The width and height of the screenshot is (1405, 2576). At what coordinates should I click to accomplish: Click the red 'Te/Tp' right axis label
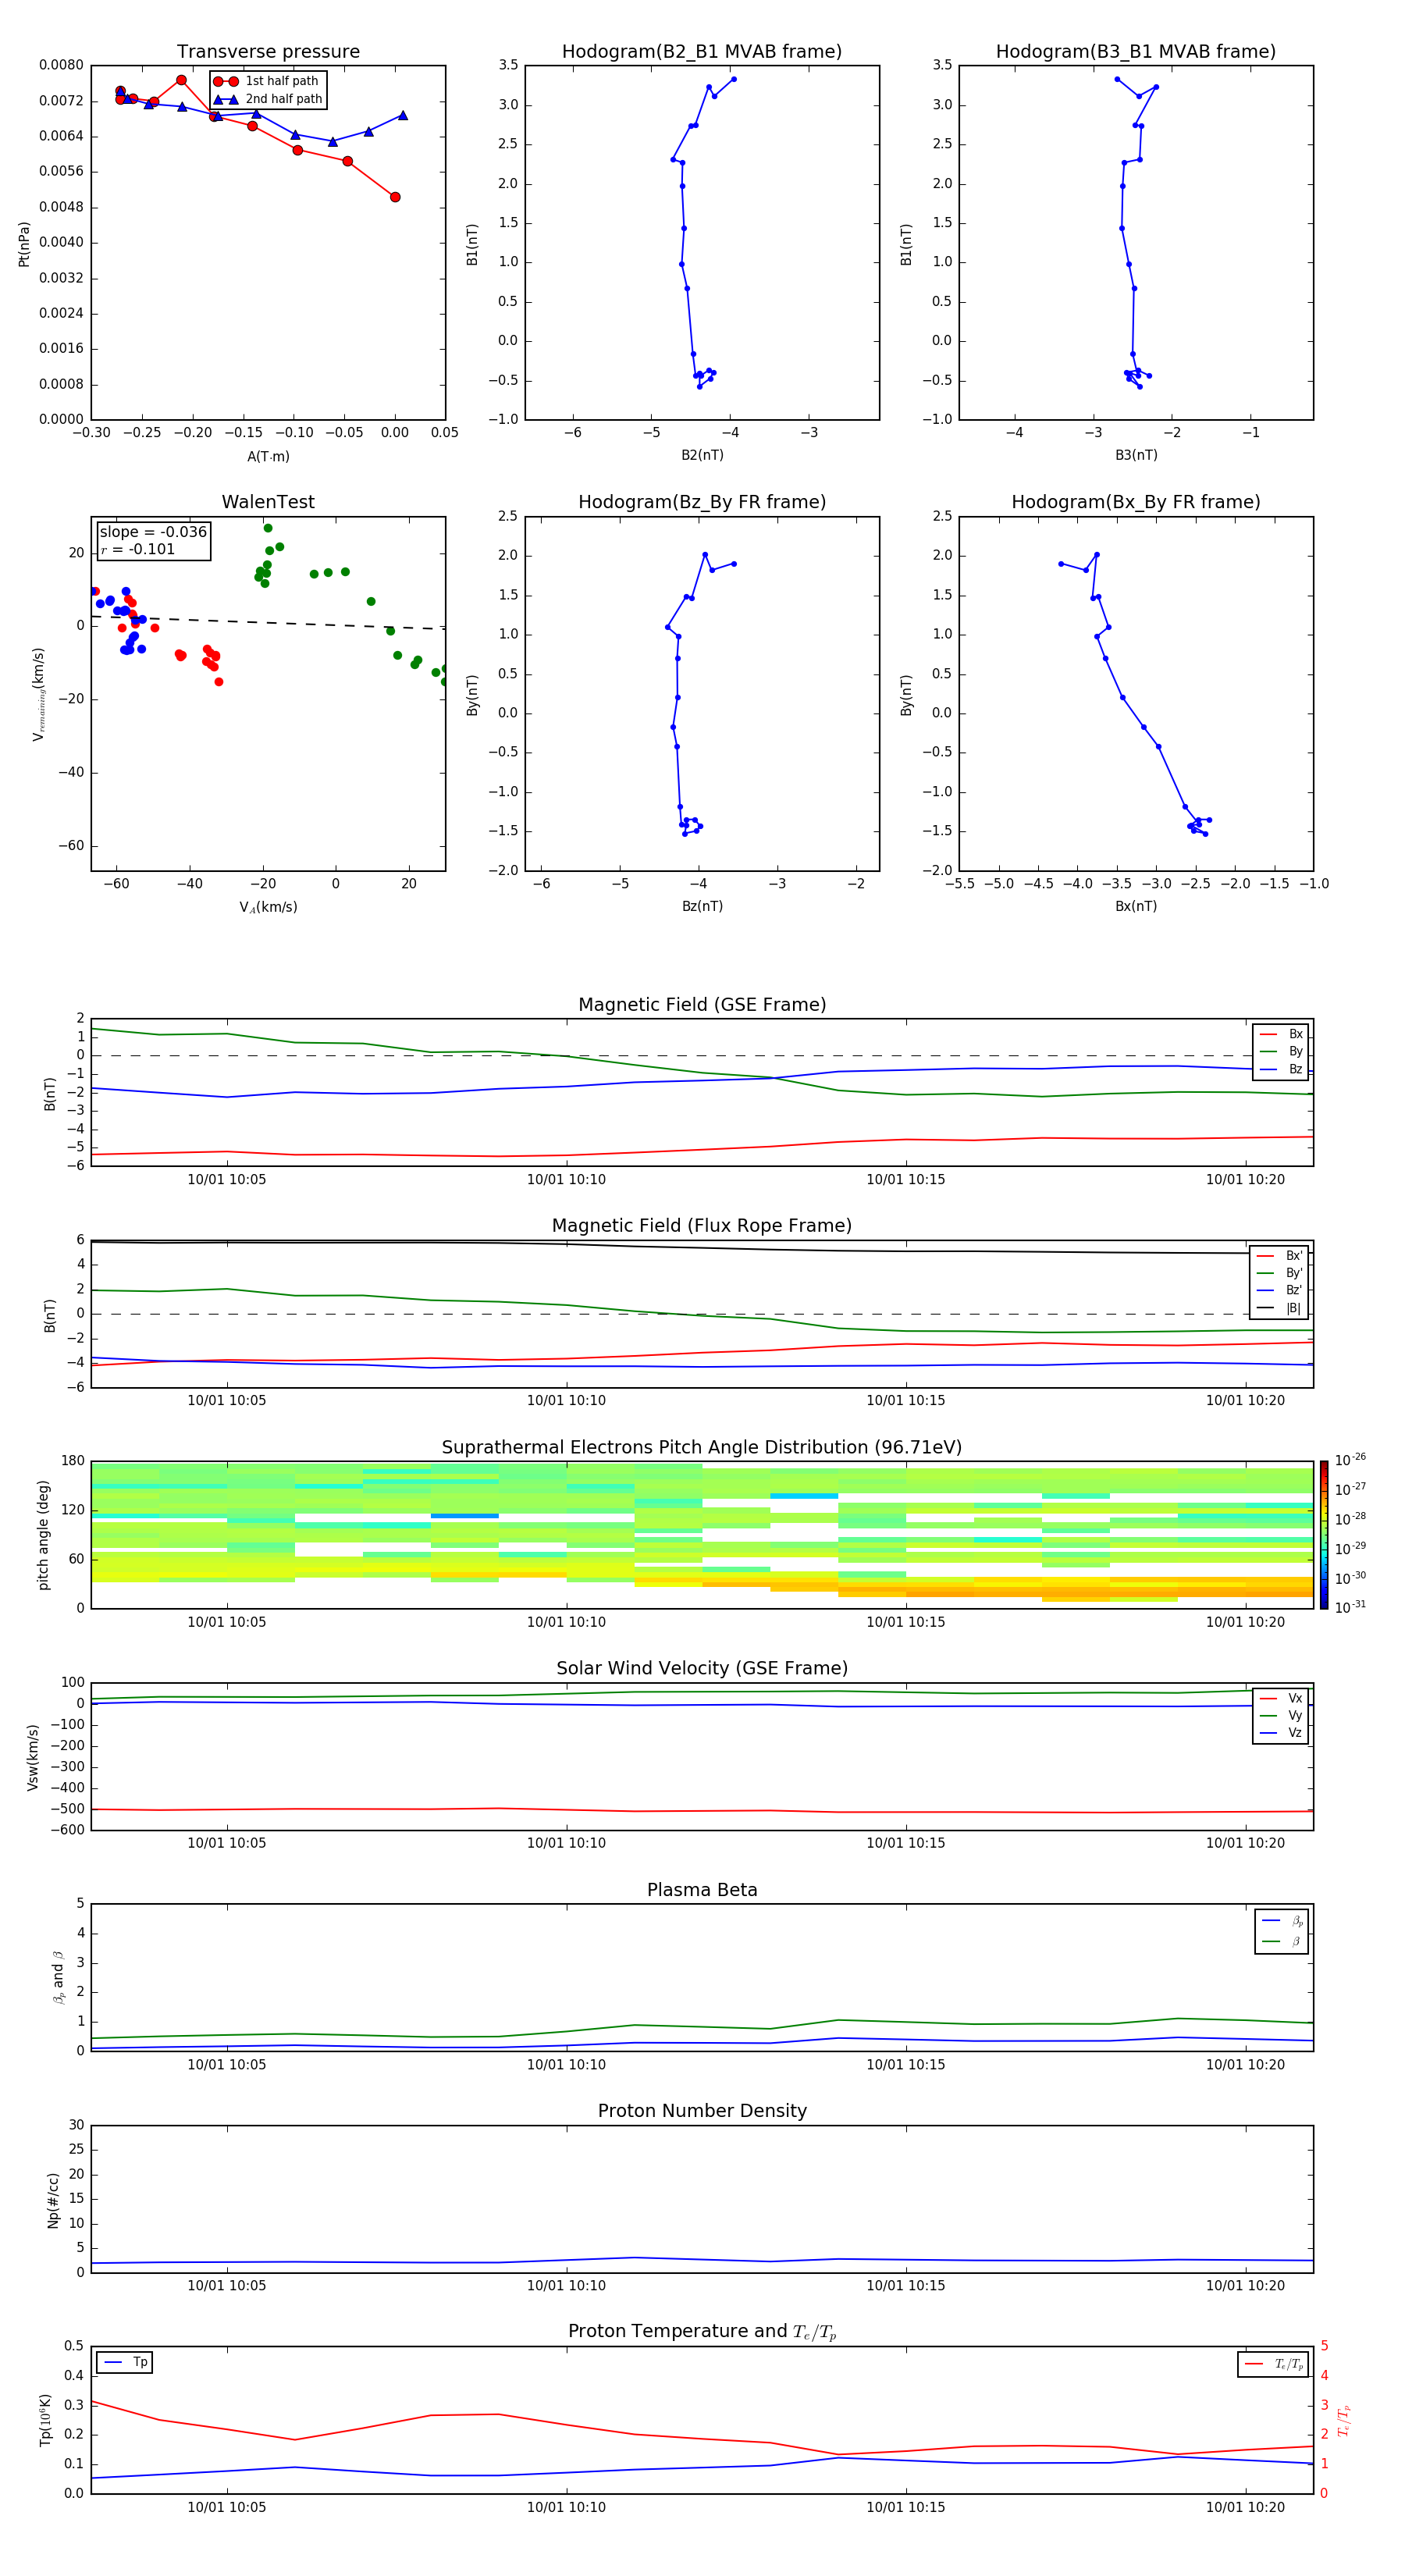pyautogui.click(x=1344, y=2421)
